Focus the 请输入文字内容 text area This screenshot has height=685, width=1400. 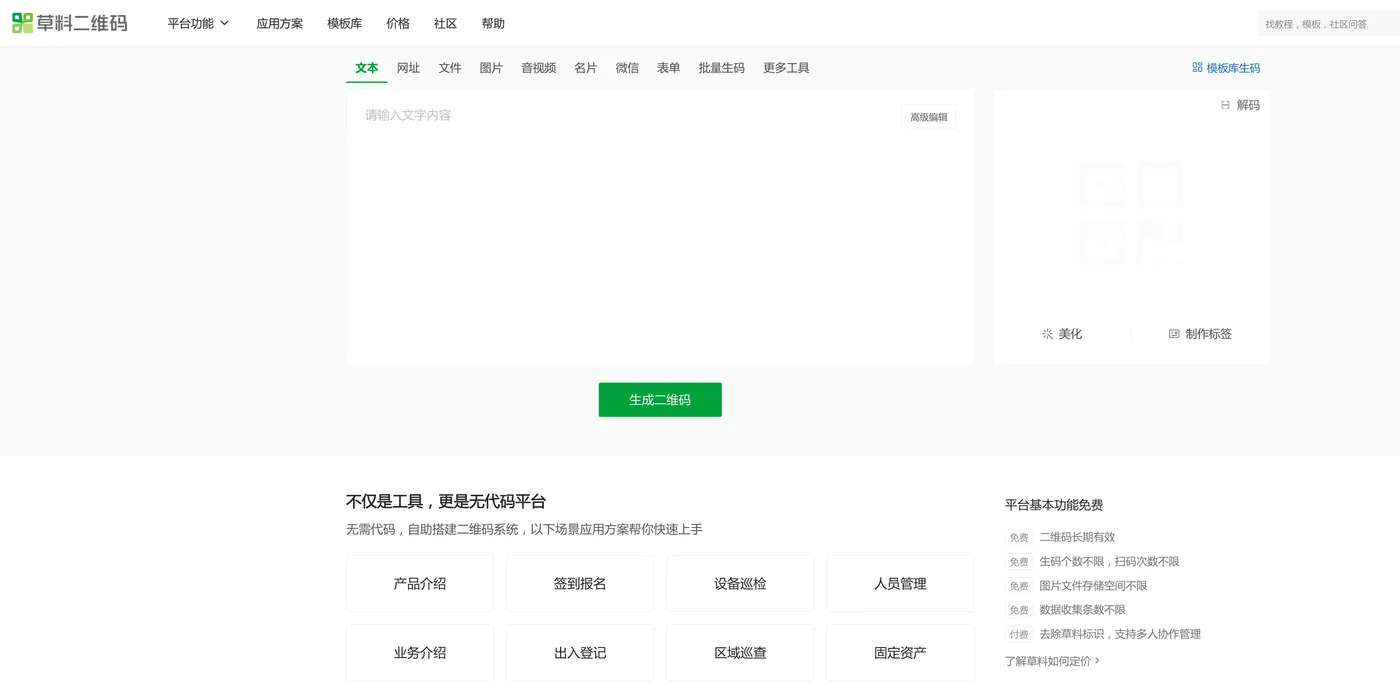coord(660,227)
